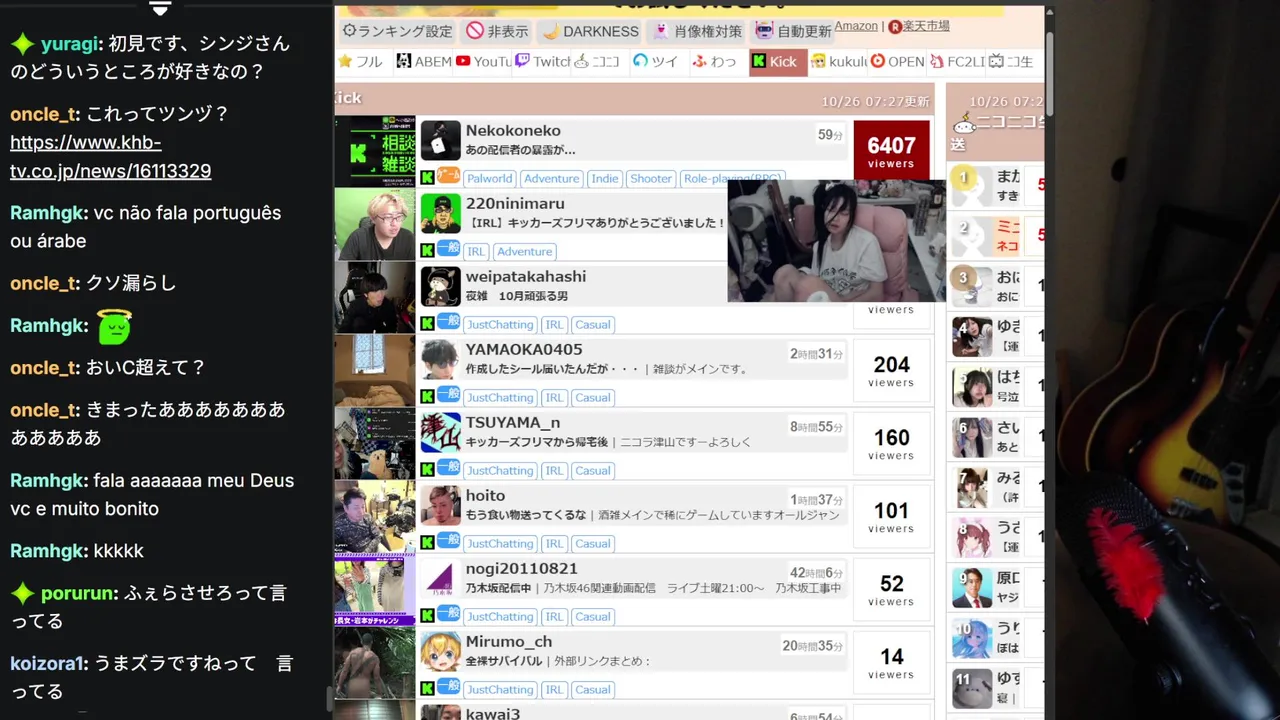Switch to the ツイ tab
The image size is (1280, 720).
pos(658,61)
